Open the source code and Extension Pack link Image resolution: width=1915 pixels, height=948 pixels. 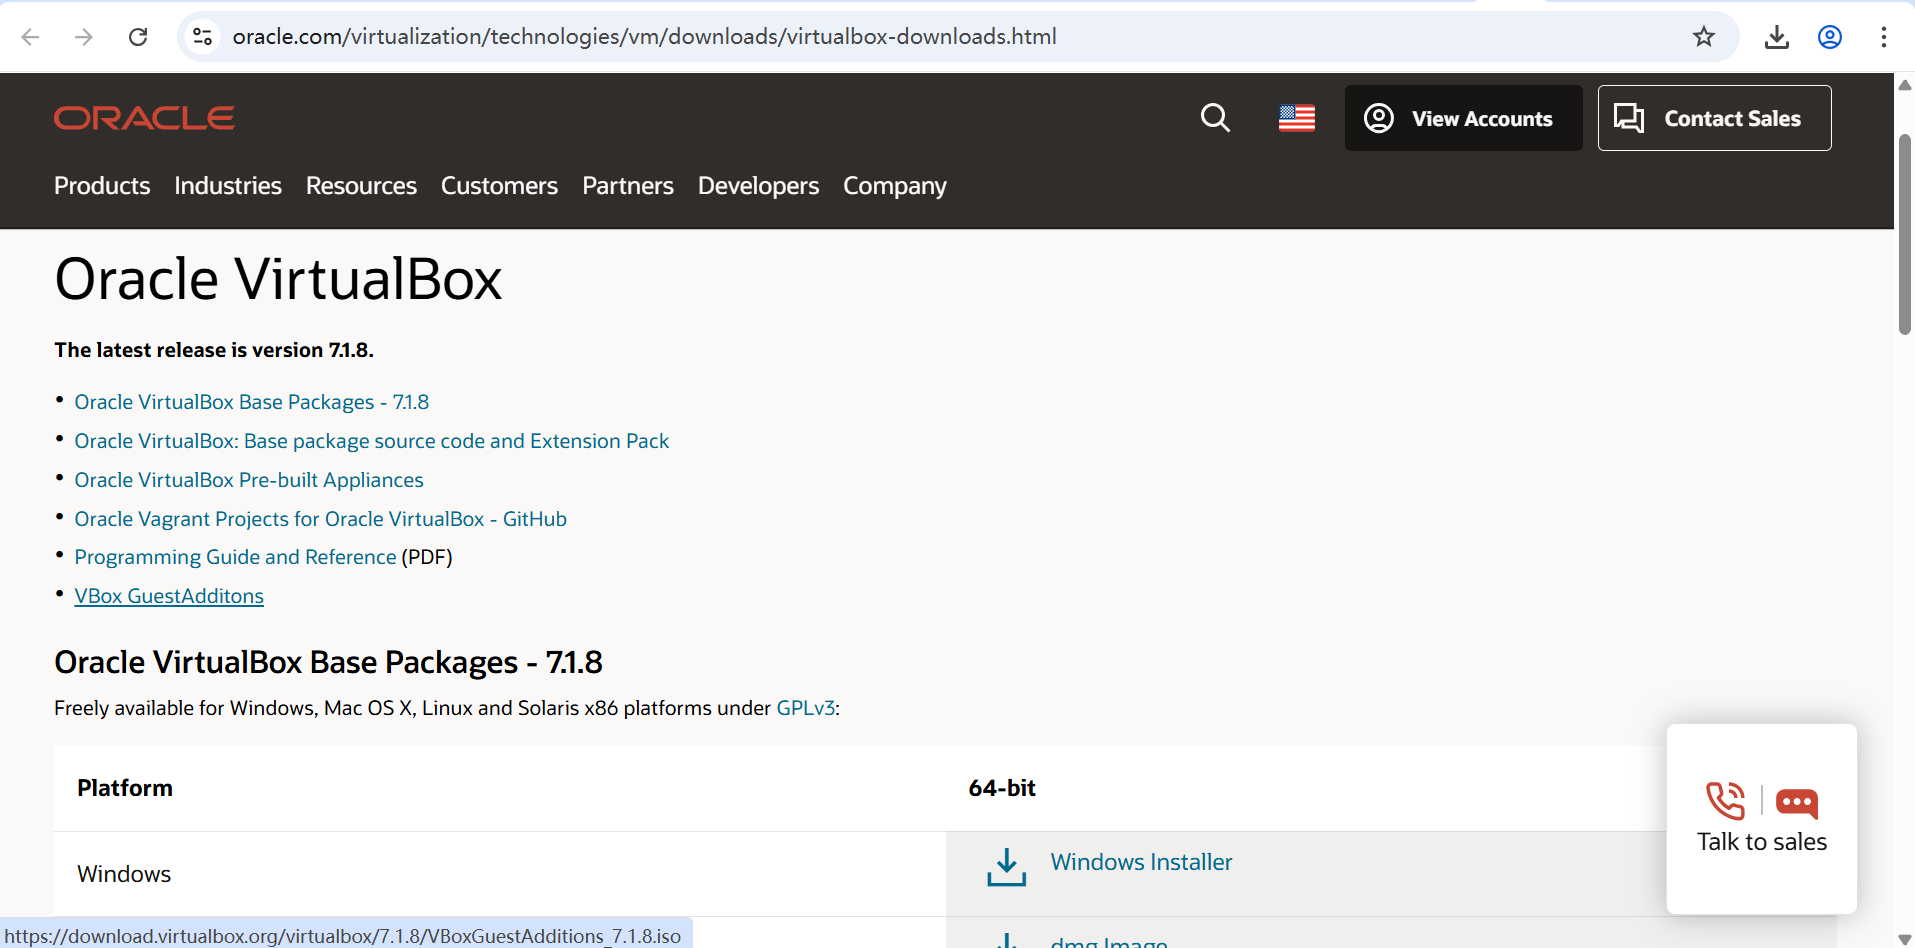click(x=372, y=441)
